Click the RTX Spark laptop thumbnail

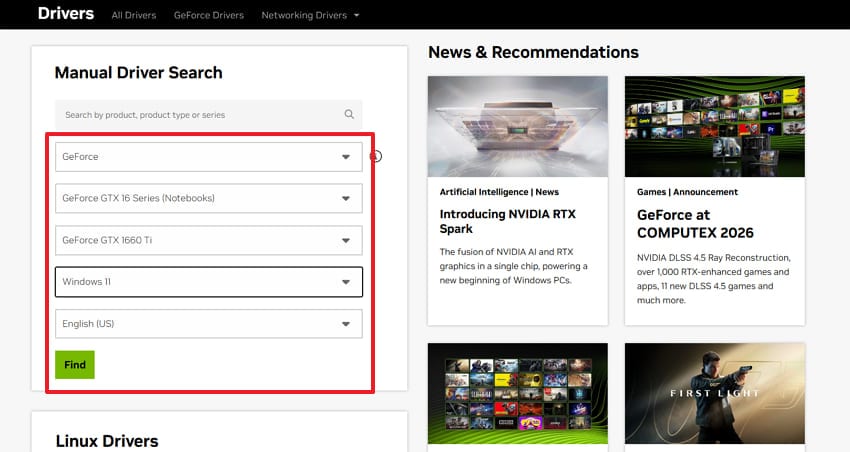[x=518, y=126]
